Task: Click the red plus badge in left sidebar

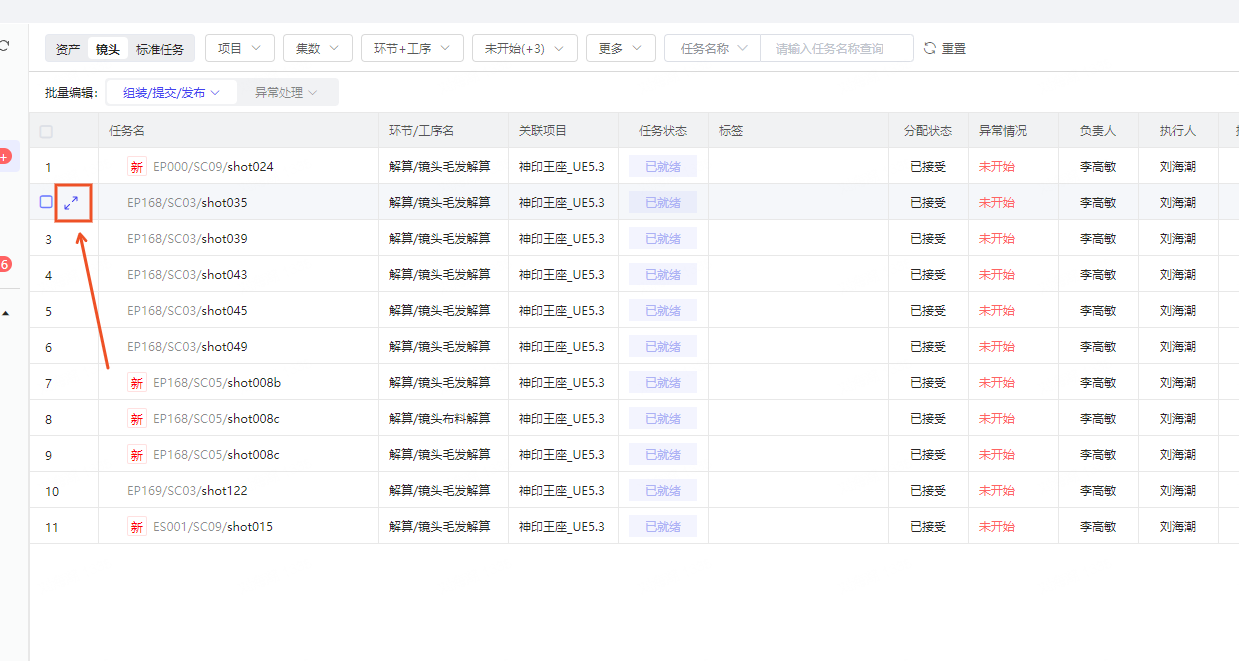Action: 4,156
